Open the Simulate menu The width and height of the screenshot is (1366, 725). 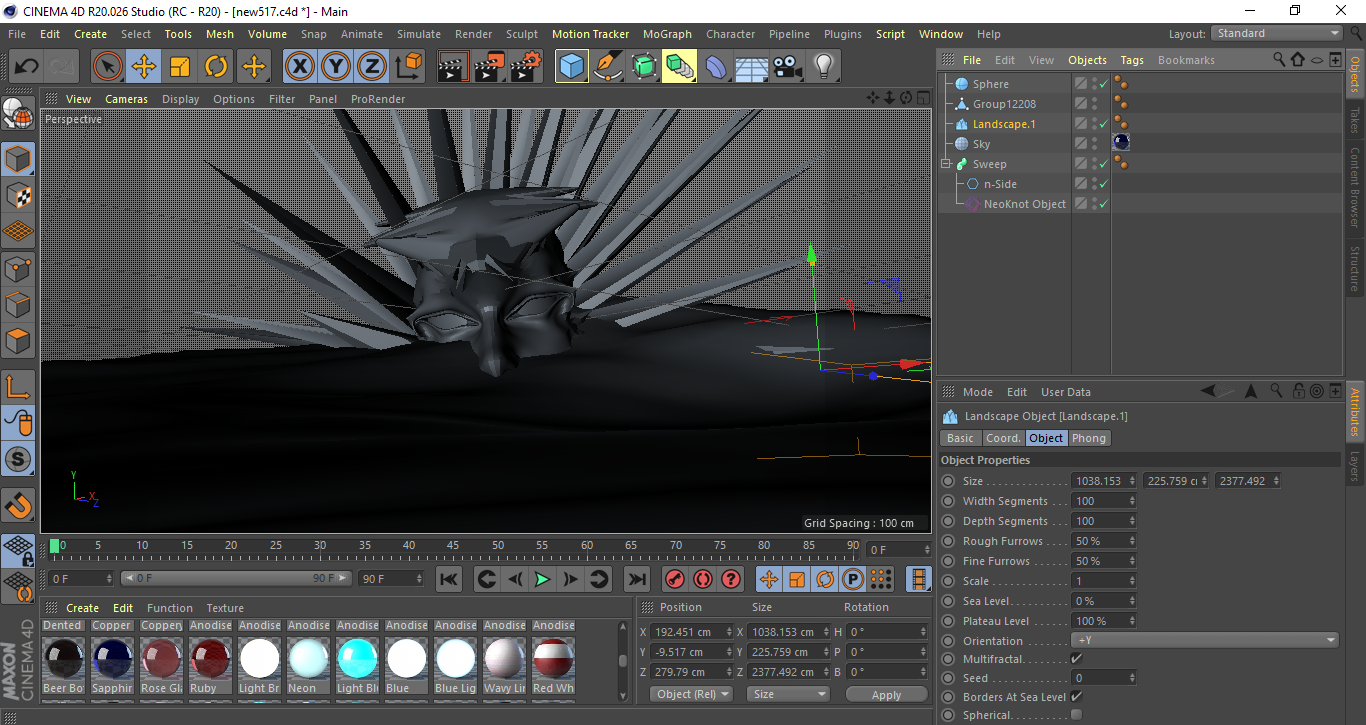pyautogui.click(x=418, y=34)
